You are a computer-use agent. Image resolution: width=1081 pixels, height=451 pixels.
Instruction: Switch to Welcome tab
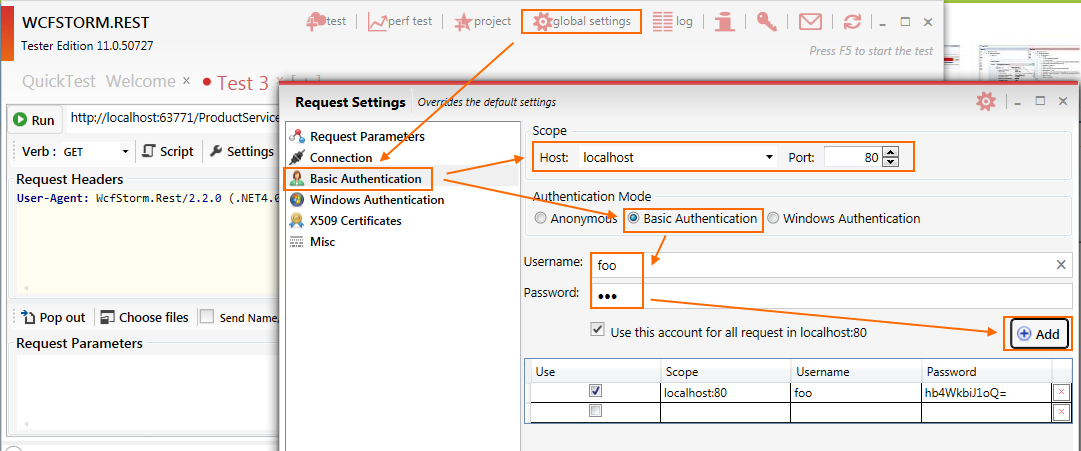141,81
